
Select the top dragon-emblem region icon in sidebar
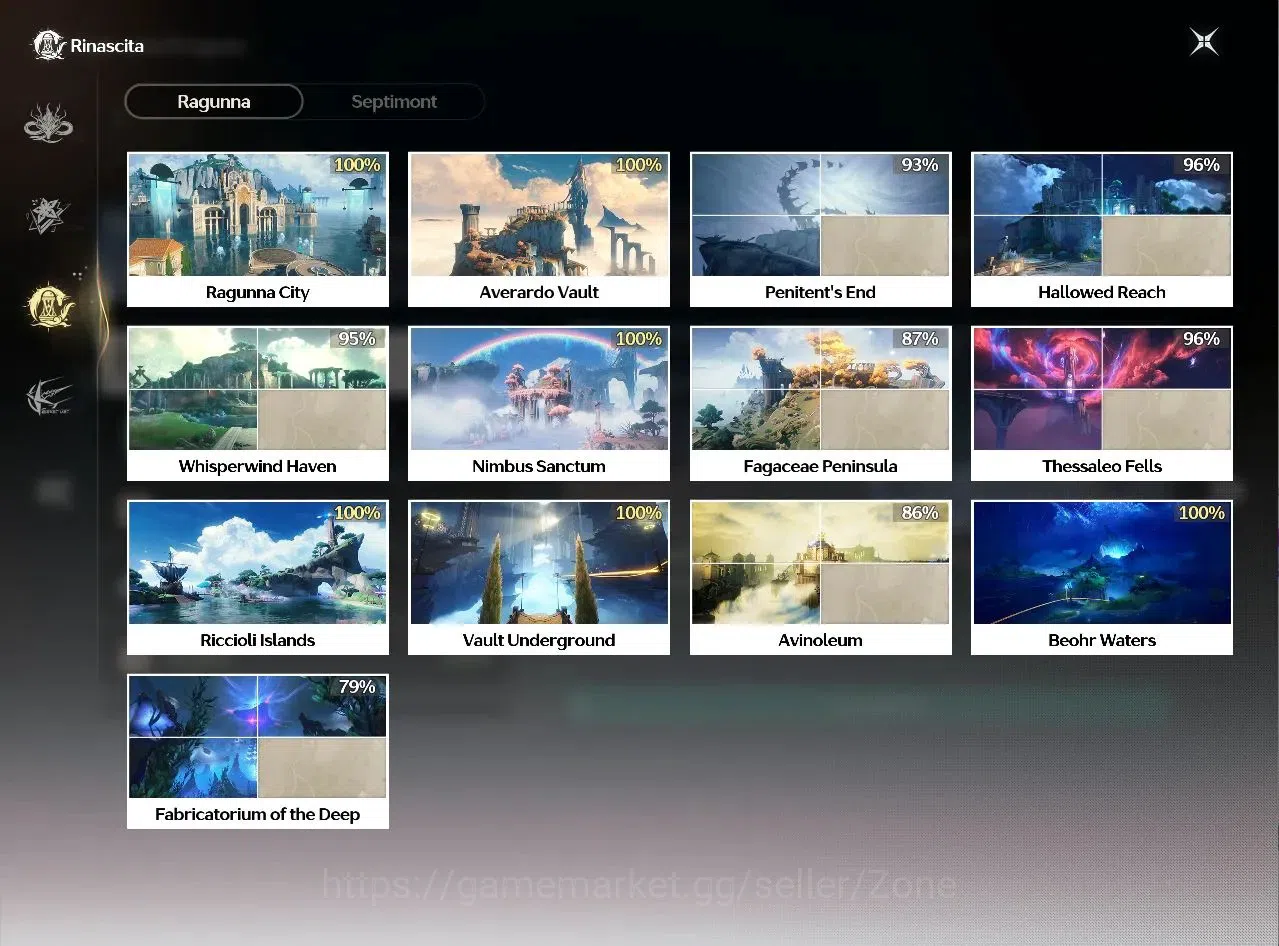(48, 124)
